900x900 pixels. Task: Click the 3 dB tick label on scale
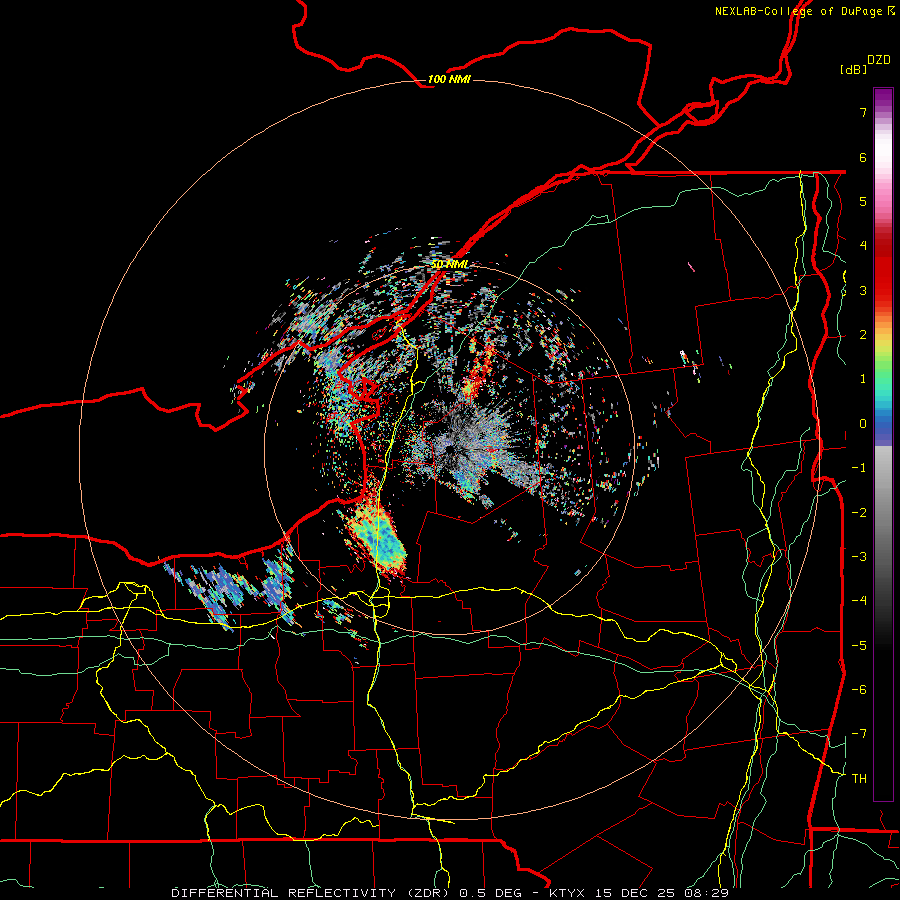[x=863, y=290]
